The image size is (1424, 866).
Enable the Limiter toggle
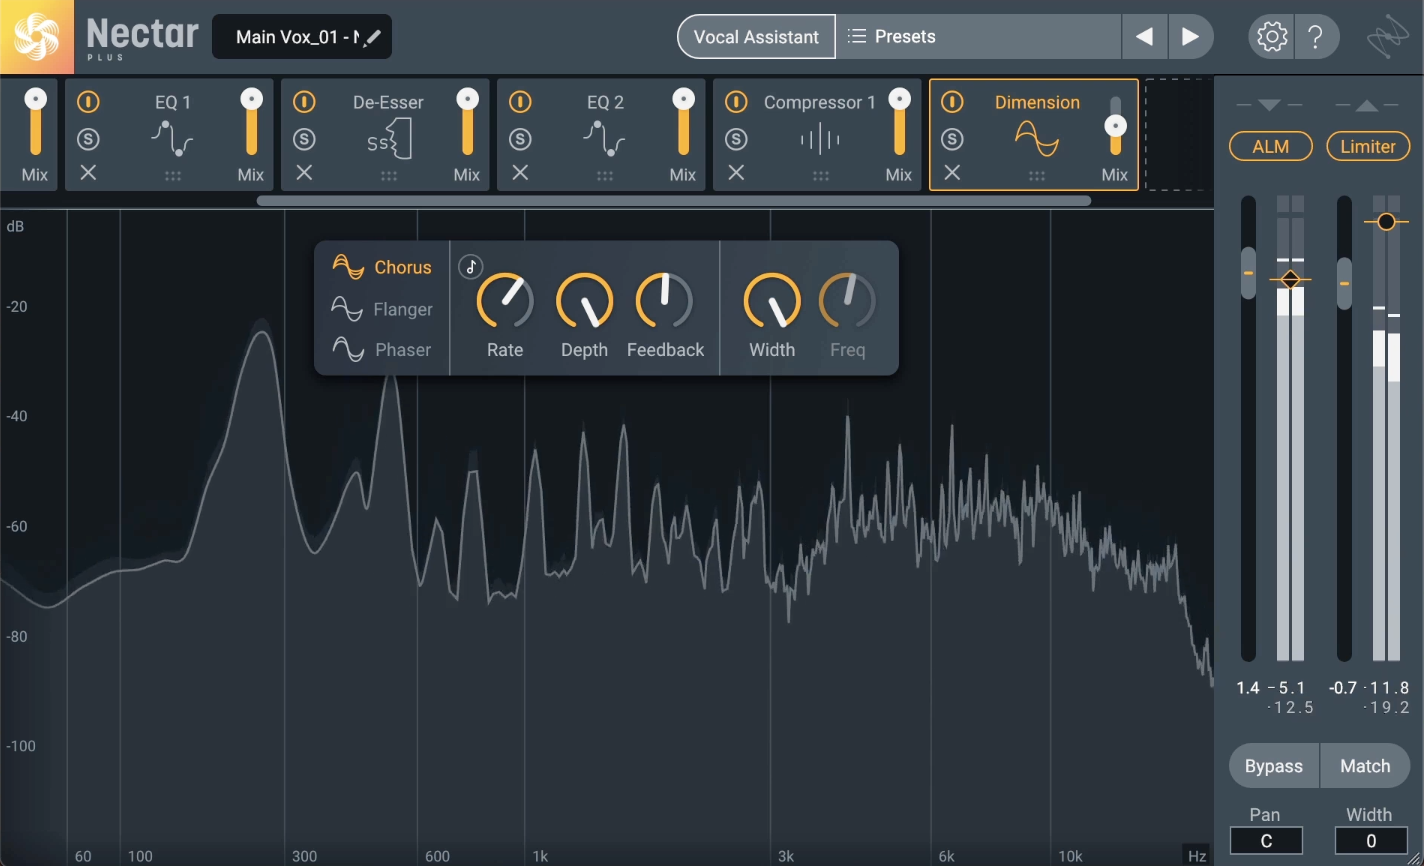[x=1368, y=146]
